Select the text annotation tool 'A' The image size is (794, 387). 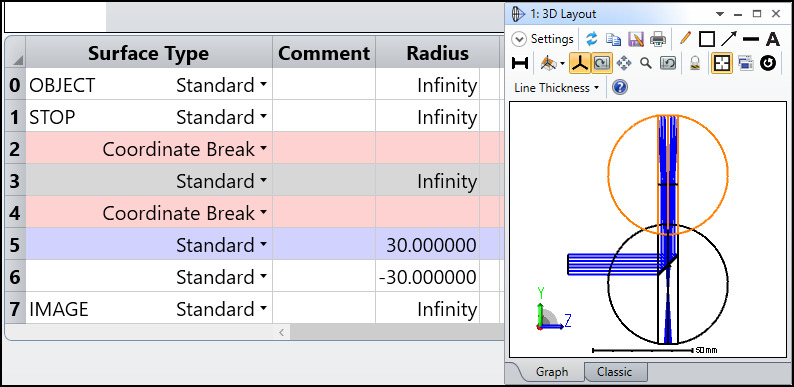click(x=772, y=39)
